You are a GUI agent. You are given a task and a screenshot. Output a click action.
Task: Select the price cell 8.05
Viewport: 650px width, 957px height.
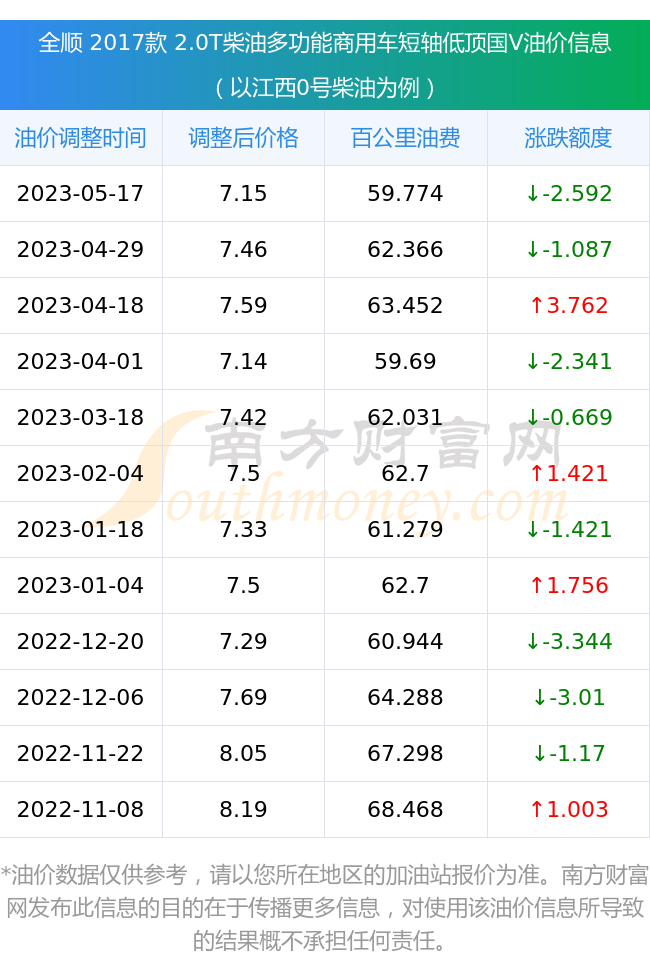click(x=244, y=753)
